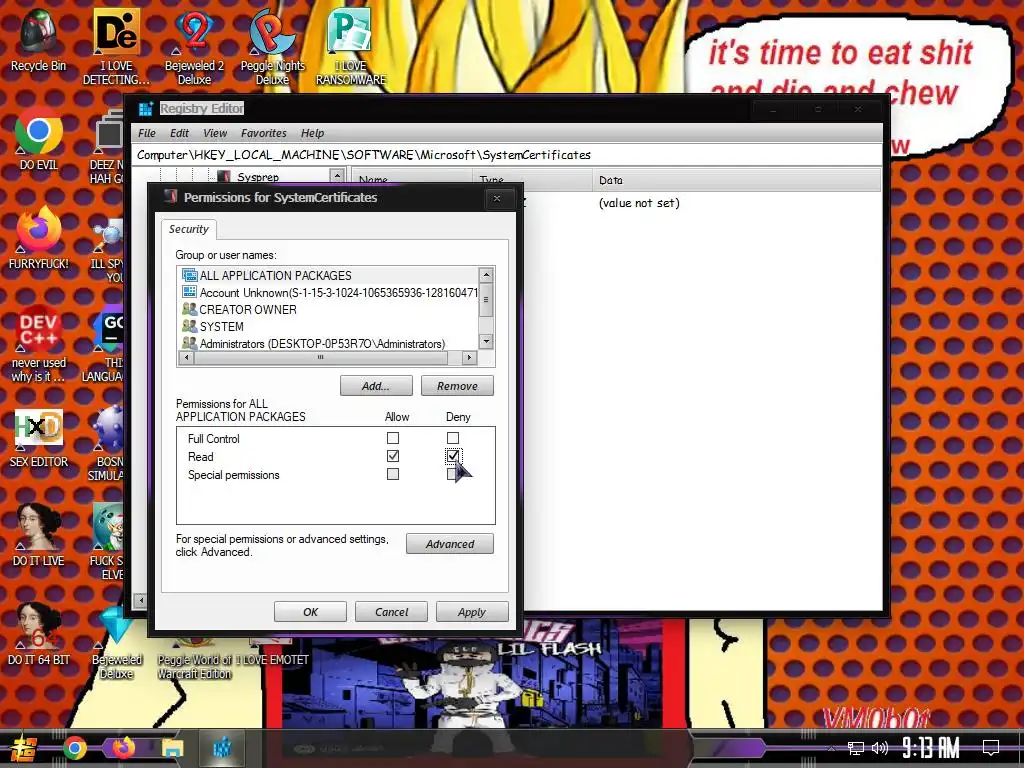Open the Edit menu
The image size is (1024, 768).
point(179,133)
